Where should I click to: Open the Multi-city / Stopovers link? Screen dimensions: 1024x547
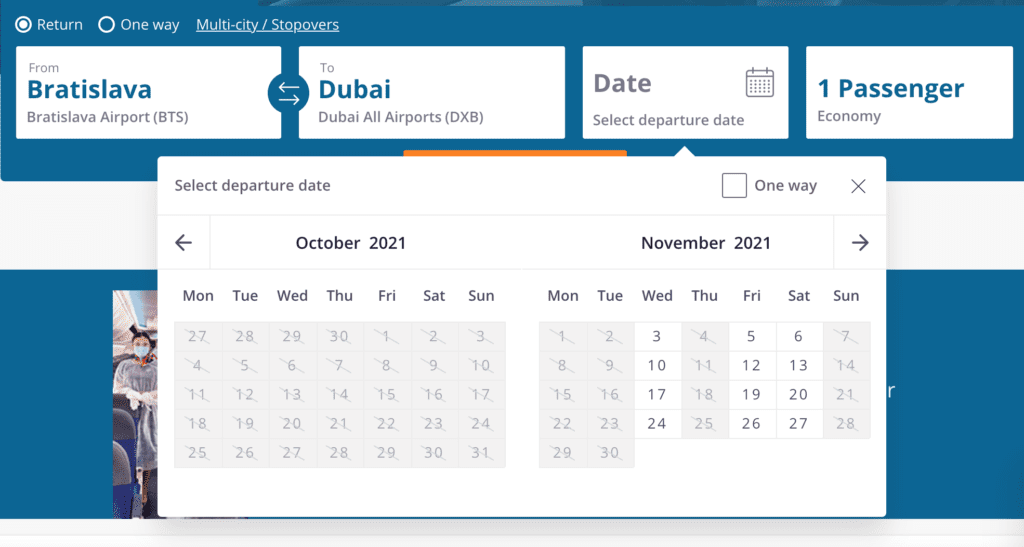[x=267, y=25]
